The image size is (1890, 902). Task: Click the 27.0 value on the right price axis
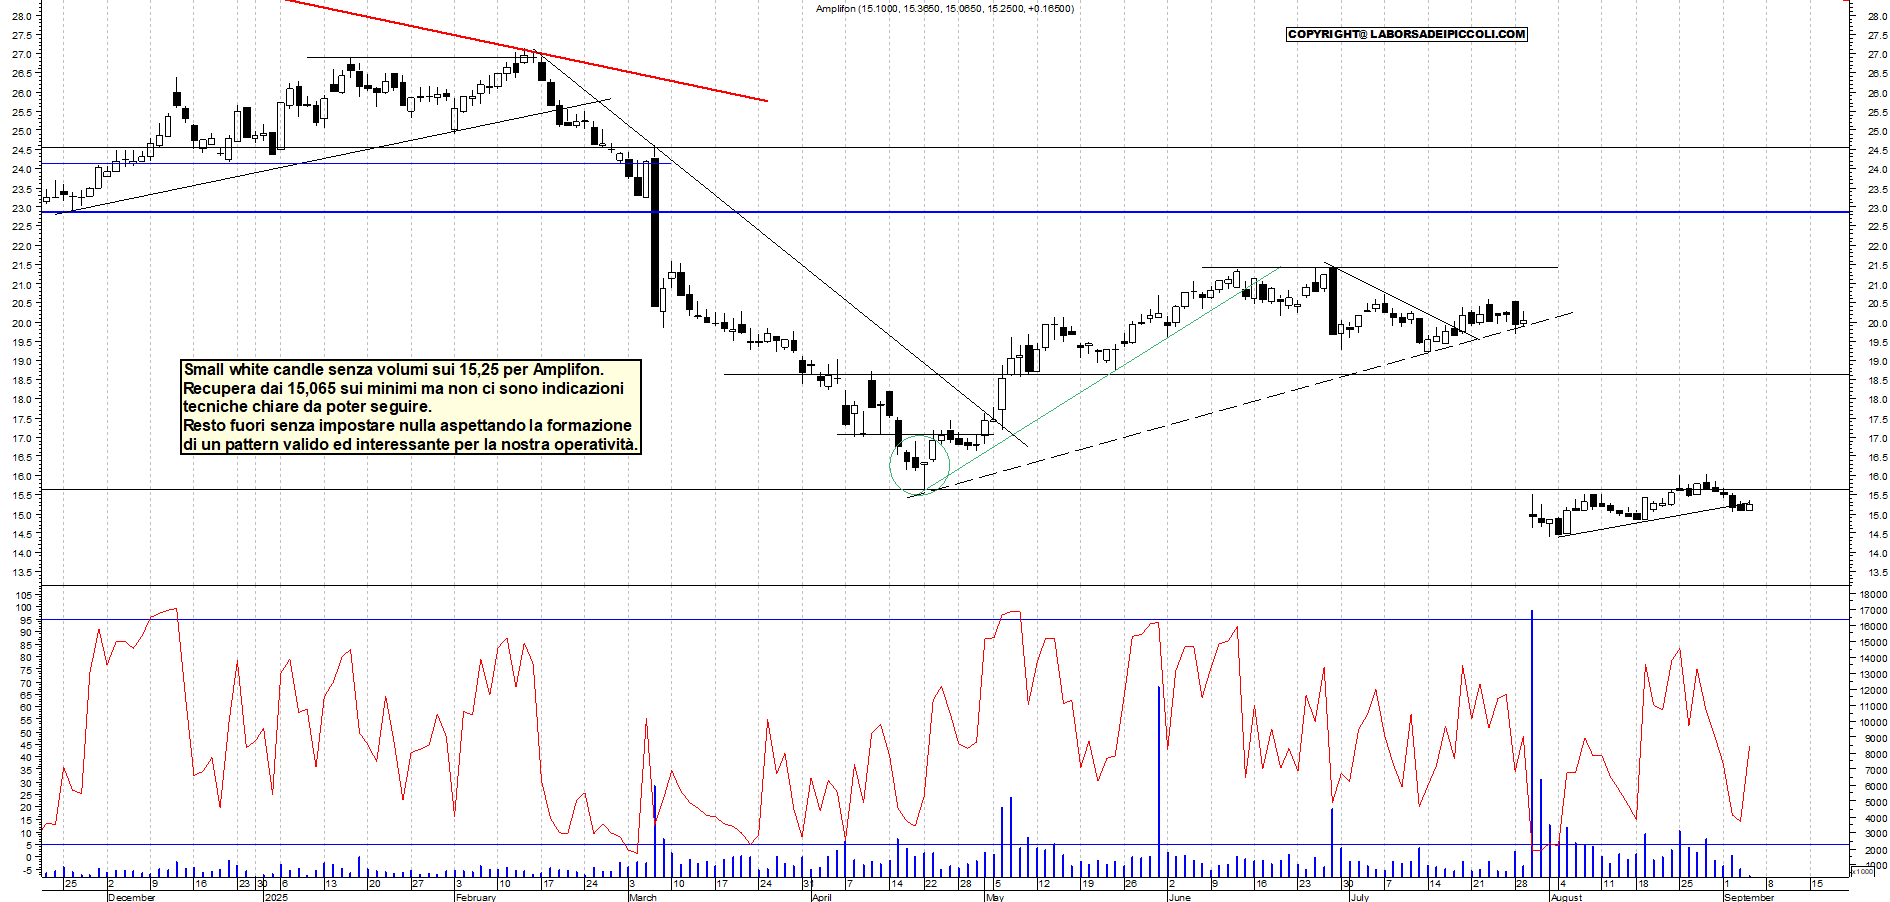(1876, 55)
